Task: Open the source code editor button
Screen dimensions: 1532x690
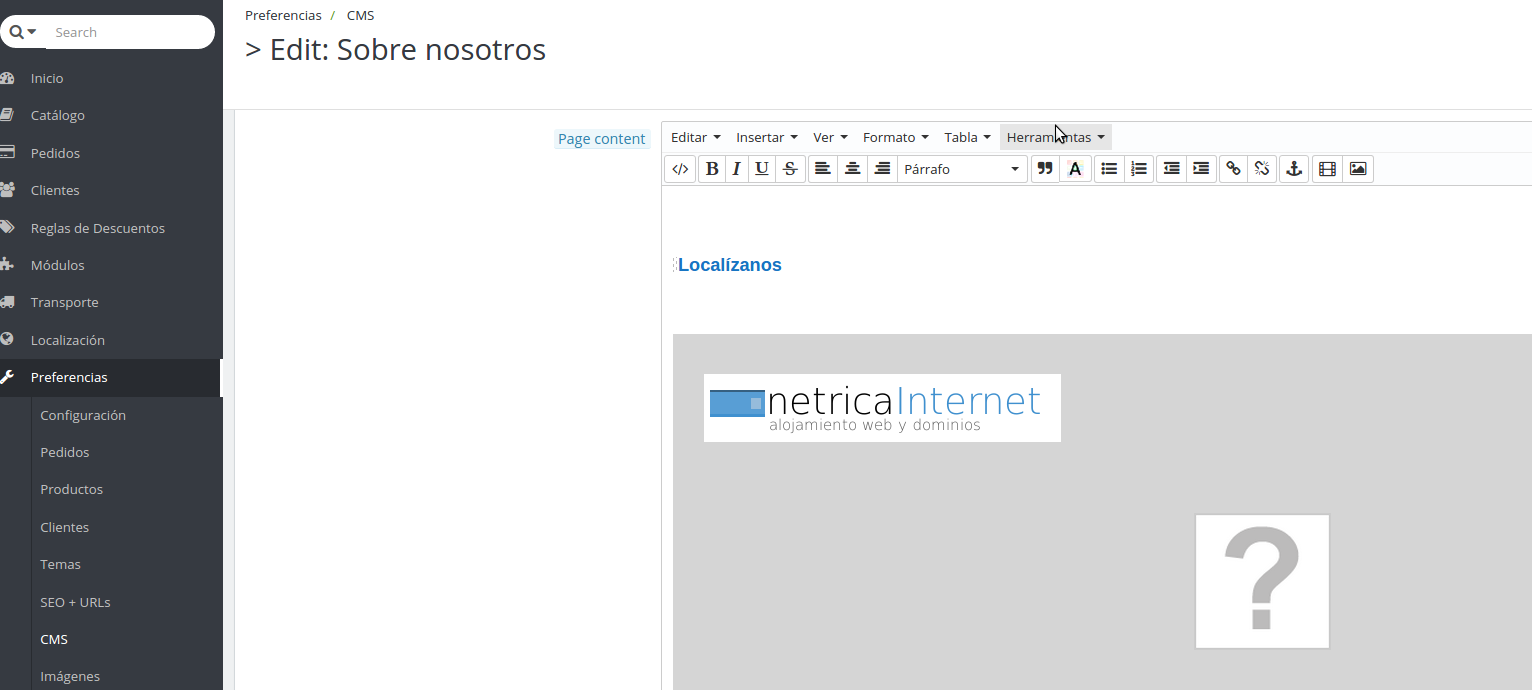Action: (680, 169)
